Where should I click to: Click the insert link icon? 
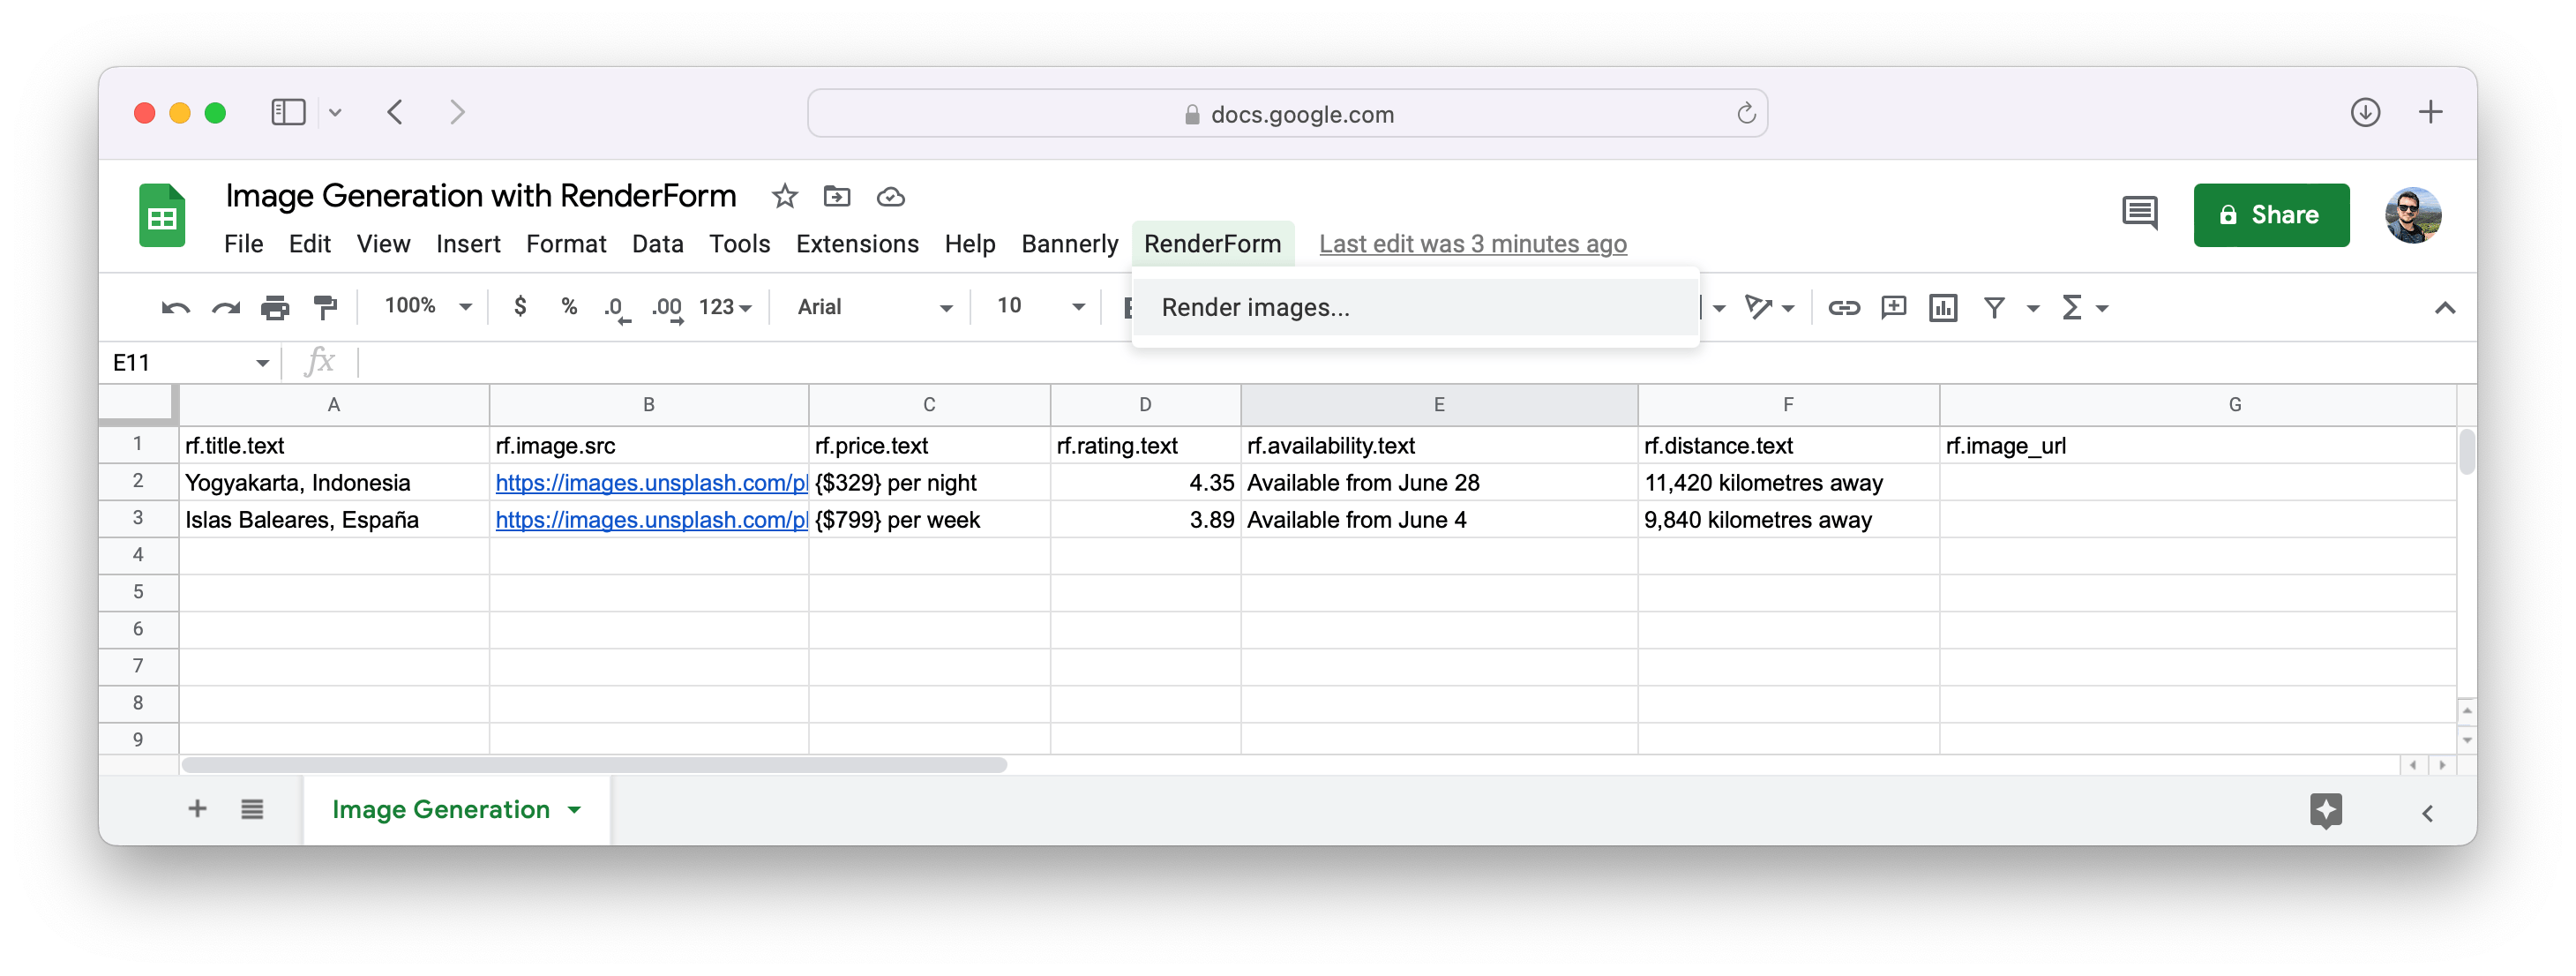click(1843, 308)
